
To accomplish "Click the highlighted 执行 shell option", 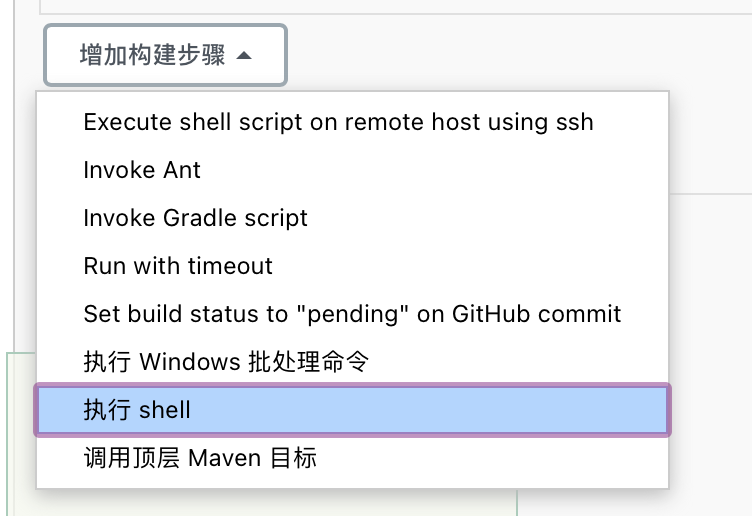I will pyautogui.click(x=352, y=410).
